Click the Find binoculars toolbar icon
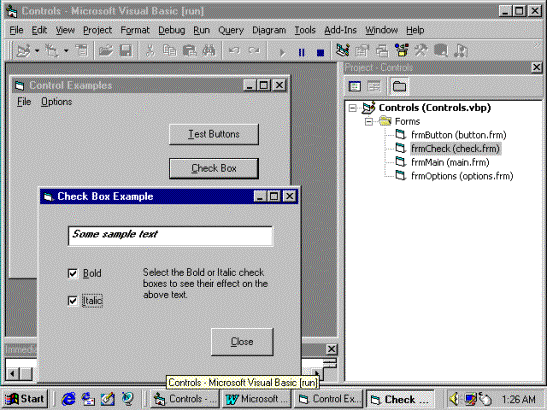 click(209, 51)
